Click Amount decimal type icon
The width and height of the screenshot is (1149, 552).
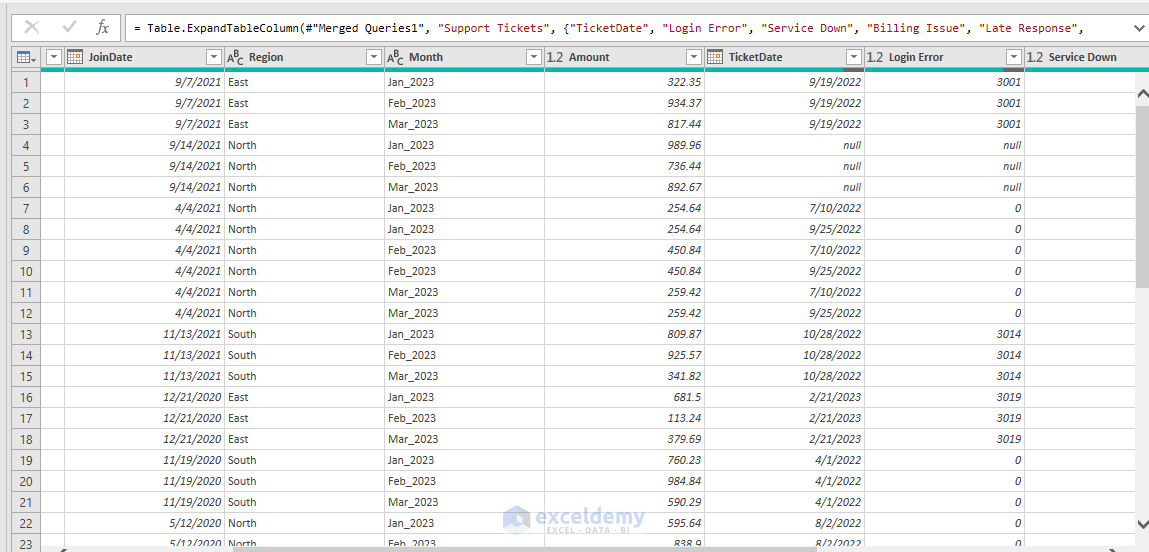555,57
